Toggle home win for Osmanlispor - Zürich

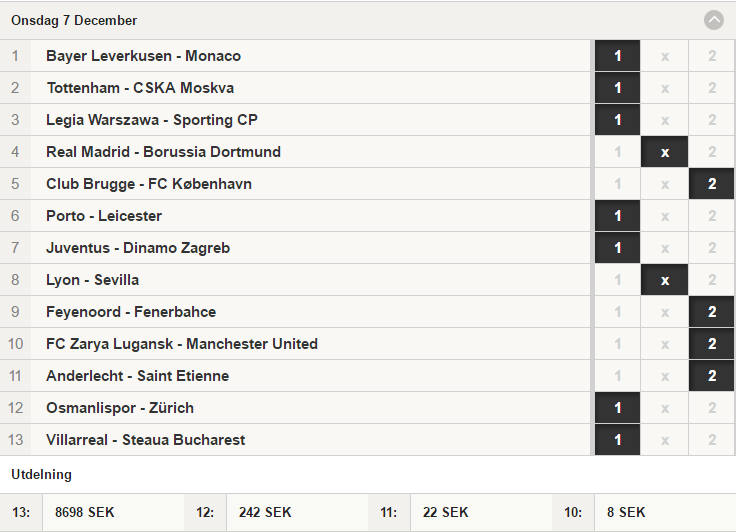tap(617, 408)
